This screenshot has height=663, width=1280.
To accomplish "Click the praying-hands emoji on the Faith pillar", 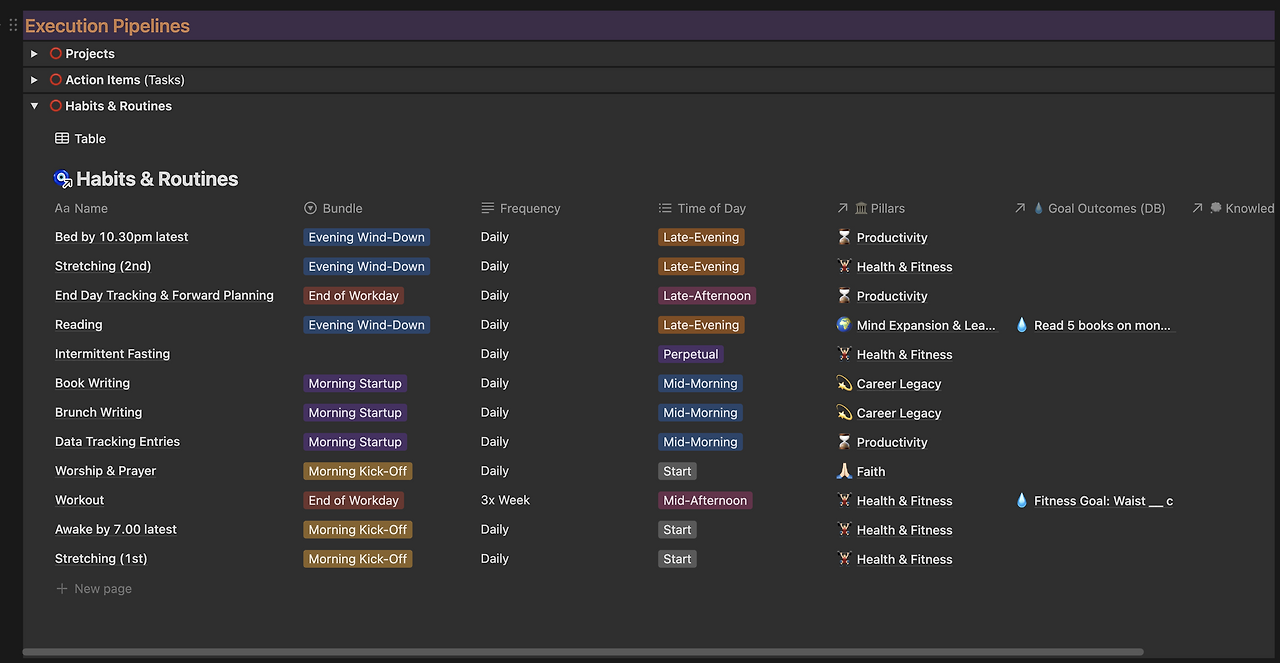I will 843,471.
